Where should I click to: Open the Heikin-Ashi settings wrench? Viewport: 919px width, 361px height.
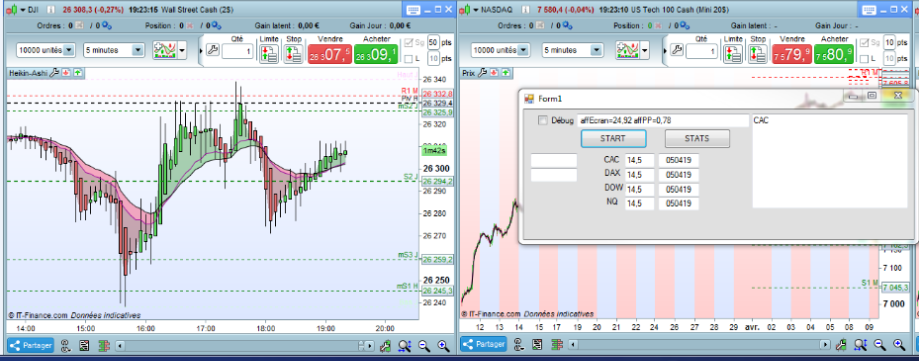click(x=54, y=73)
